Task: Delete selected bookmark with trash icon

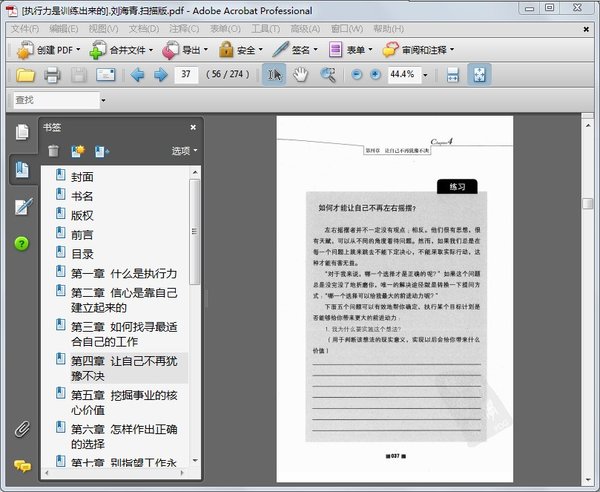Action: 53,151
